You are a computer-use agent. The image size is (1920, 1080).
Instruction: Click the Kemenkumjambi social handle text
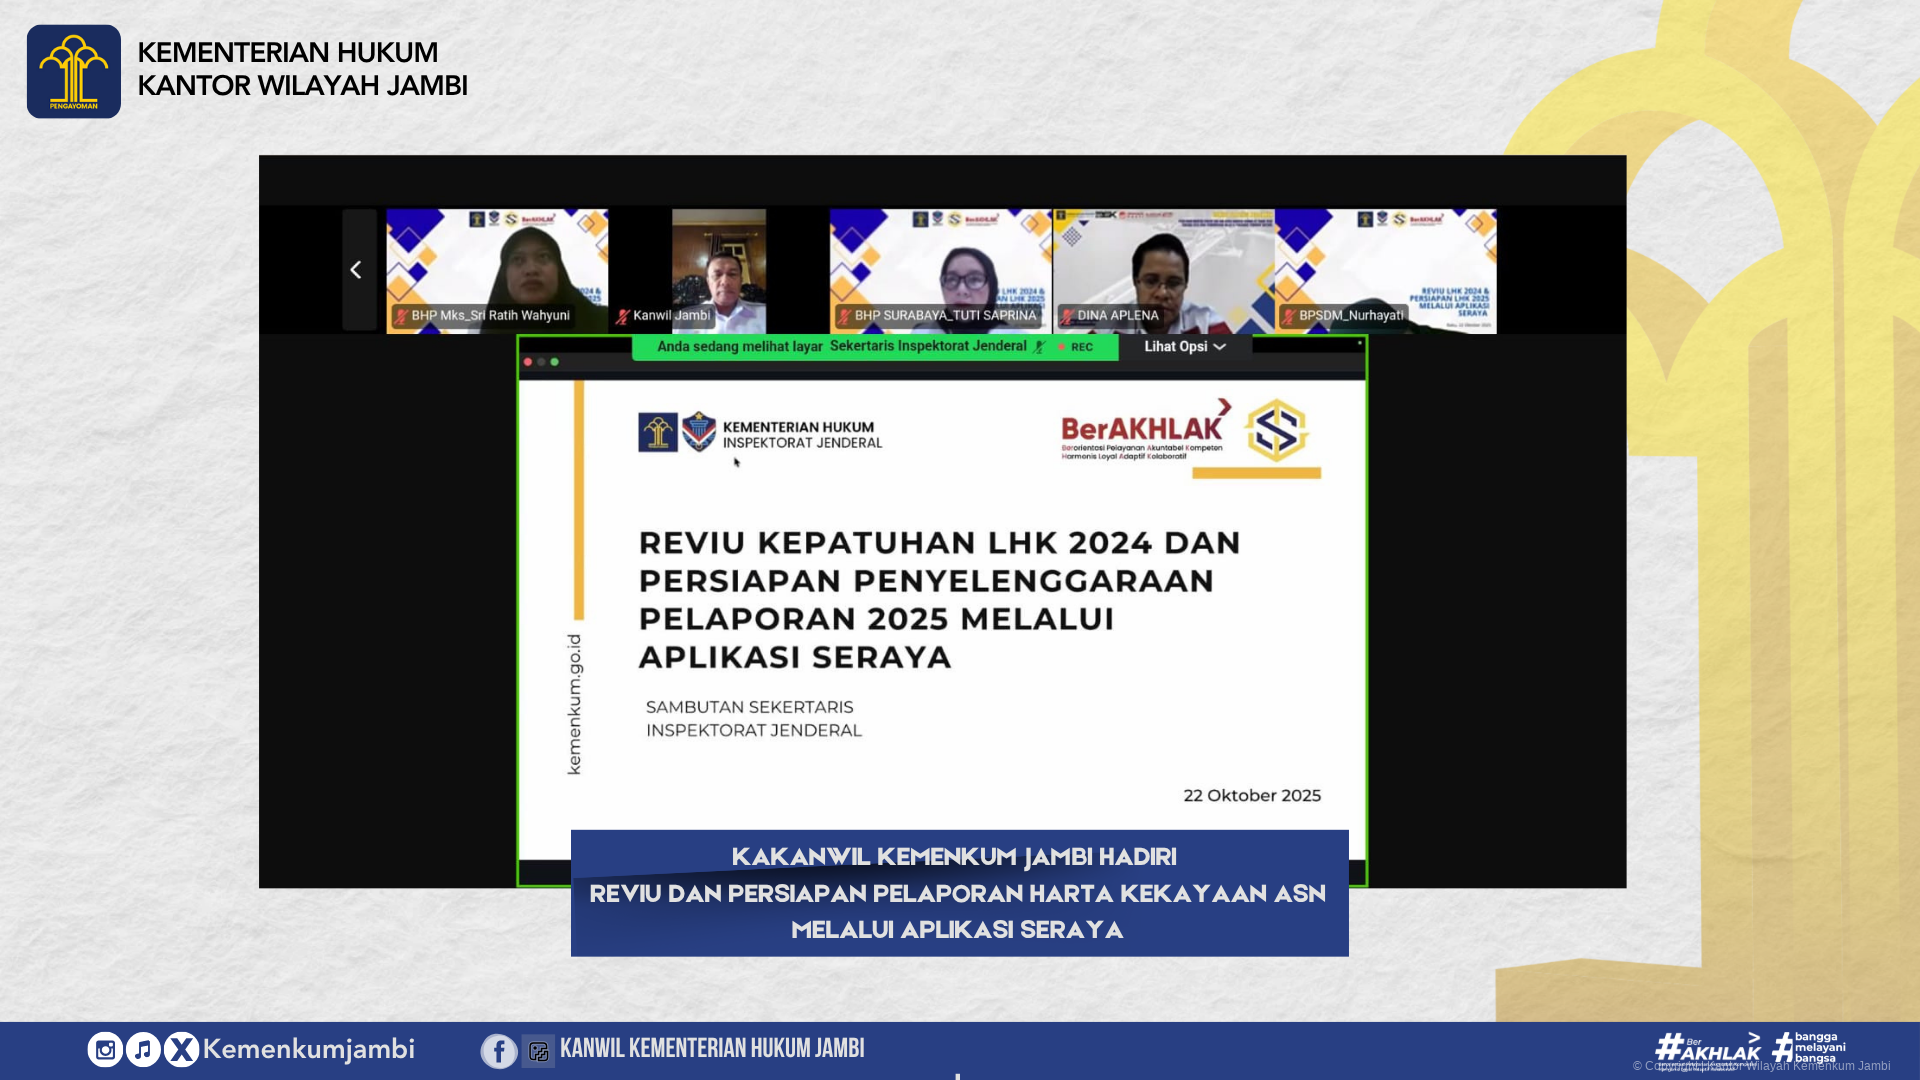click(x=308, y=1049)
